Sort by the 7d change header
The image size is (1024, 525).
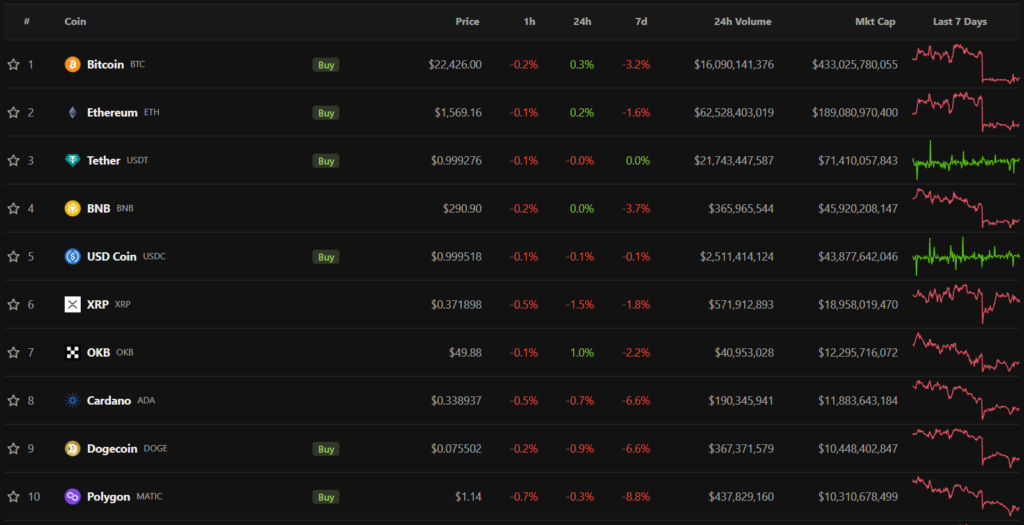(641, 22)
